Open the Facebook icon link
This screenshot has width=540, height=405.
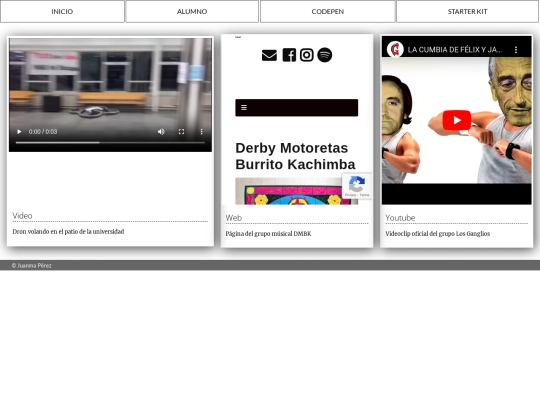pos(289,55)
